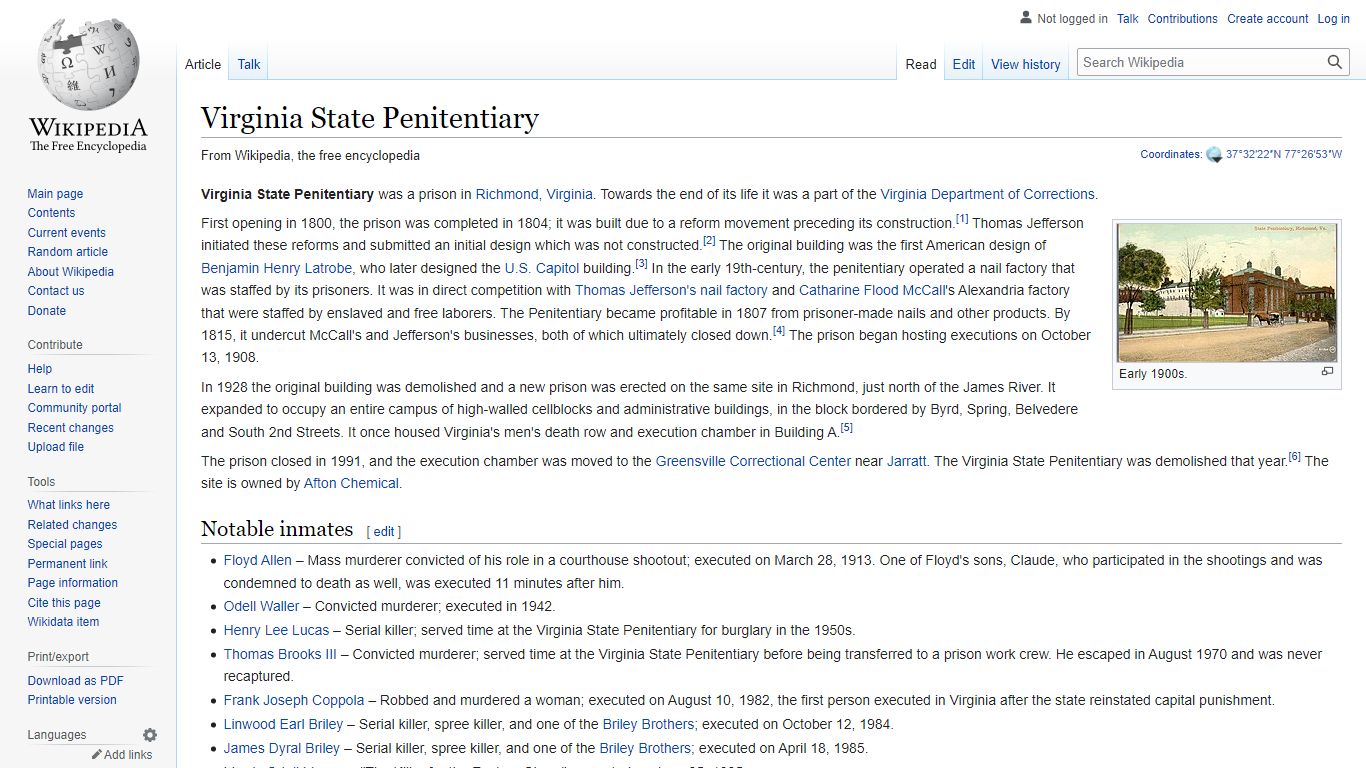Screen dimensions: 1366x768
Task: Open the user Talk link at top right
Action: 1128,19
